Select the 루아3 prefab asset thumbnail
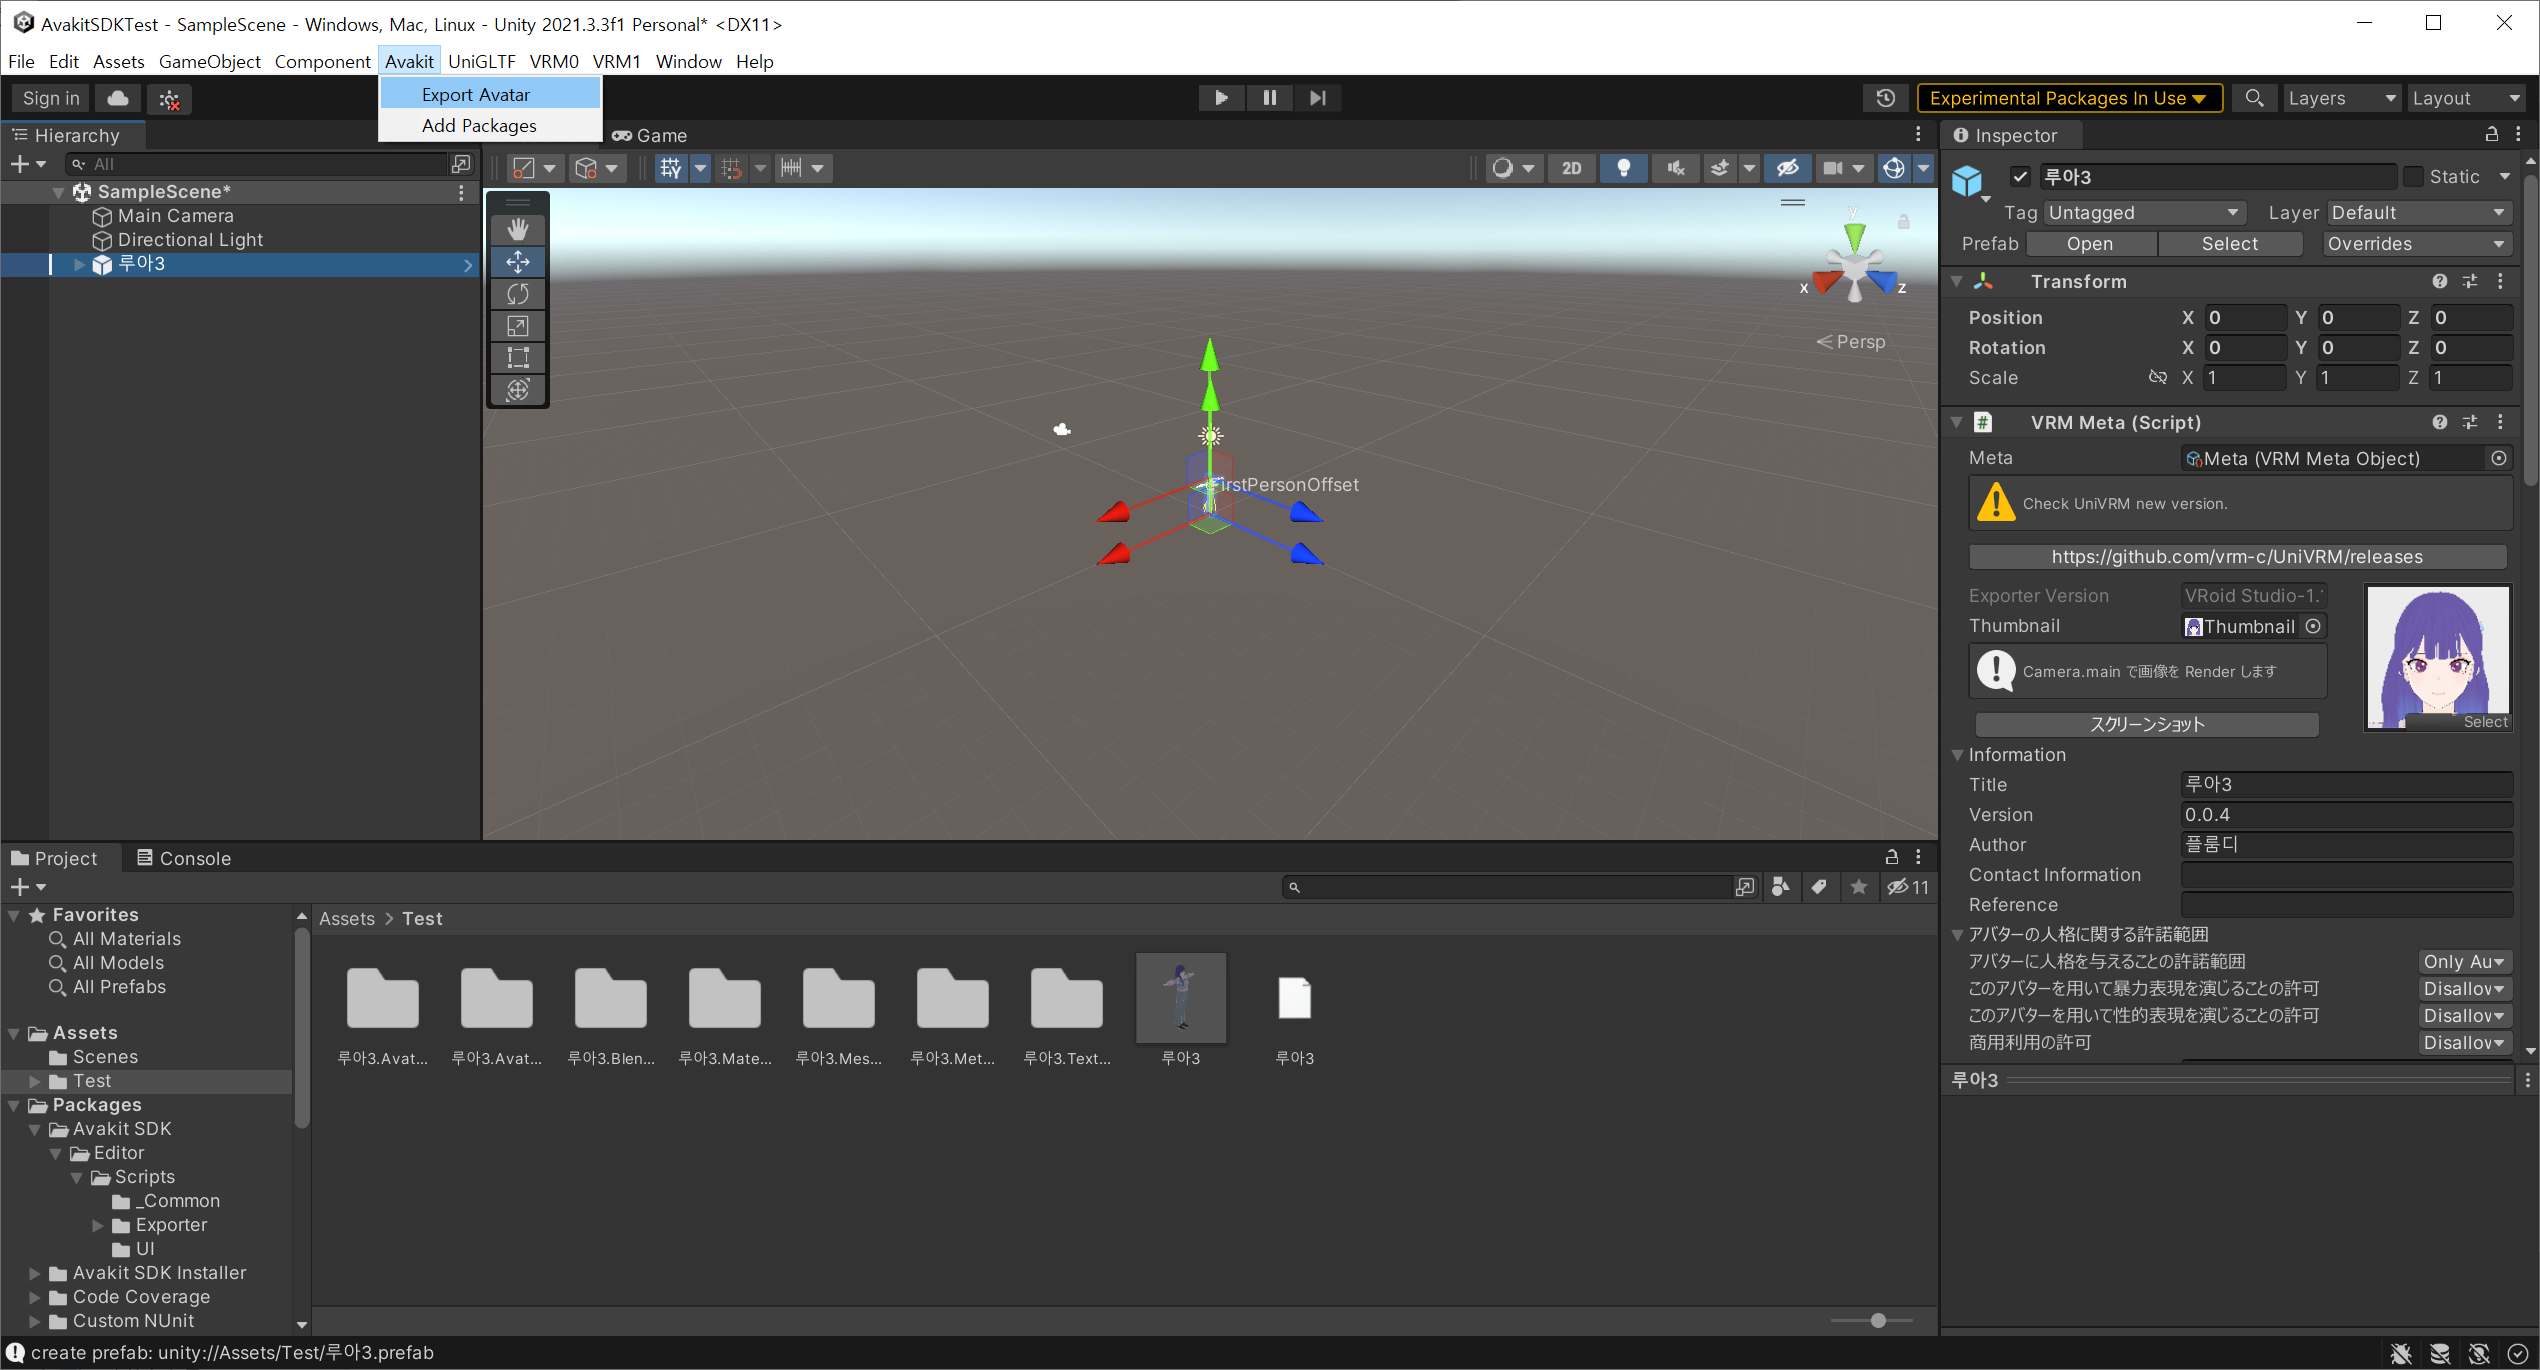Screen dimensions: 2540x1370 click(1181, 997)
